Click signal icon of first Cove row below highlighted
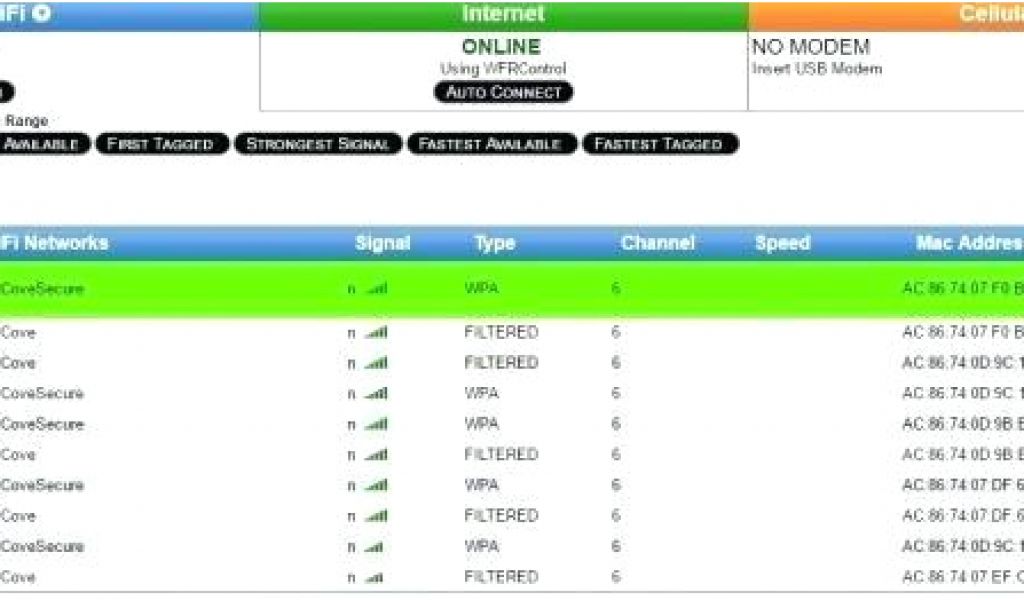The width and height of the screenshot is (1024, 600). [375, 332]
